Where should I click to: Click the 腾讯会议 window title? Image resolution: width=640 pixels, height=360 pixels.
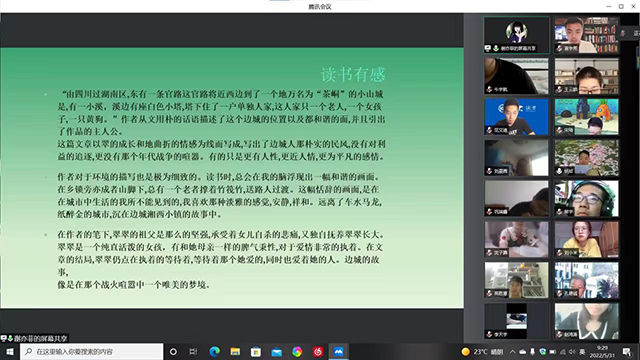click(x=320, y=7)
